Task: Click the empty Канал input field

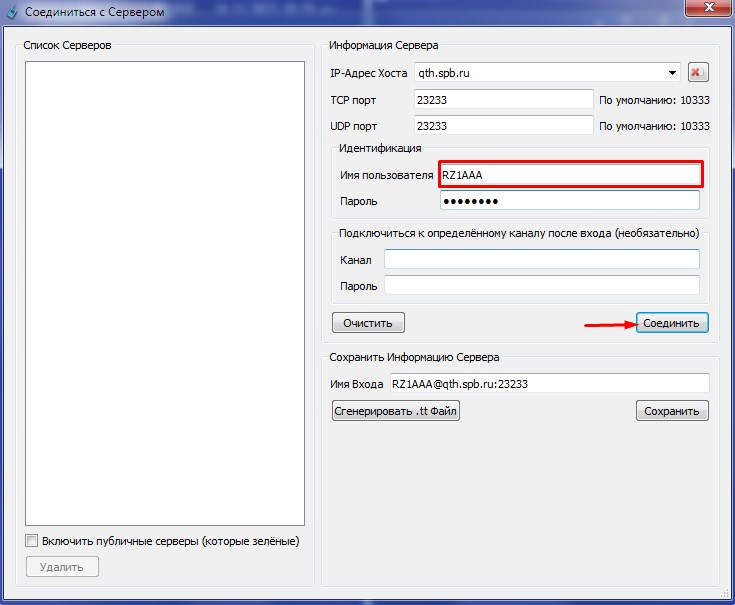Action: pos(541,260)
